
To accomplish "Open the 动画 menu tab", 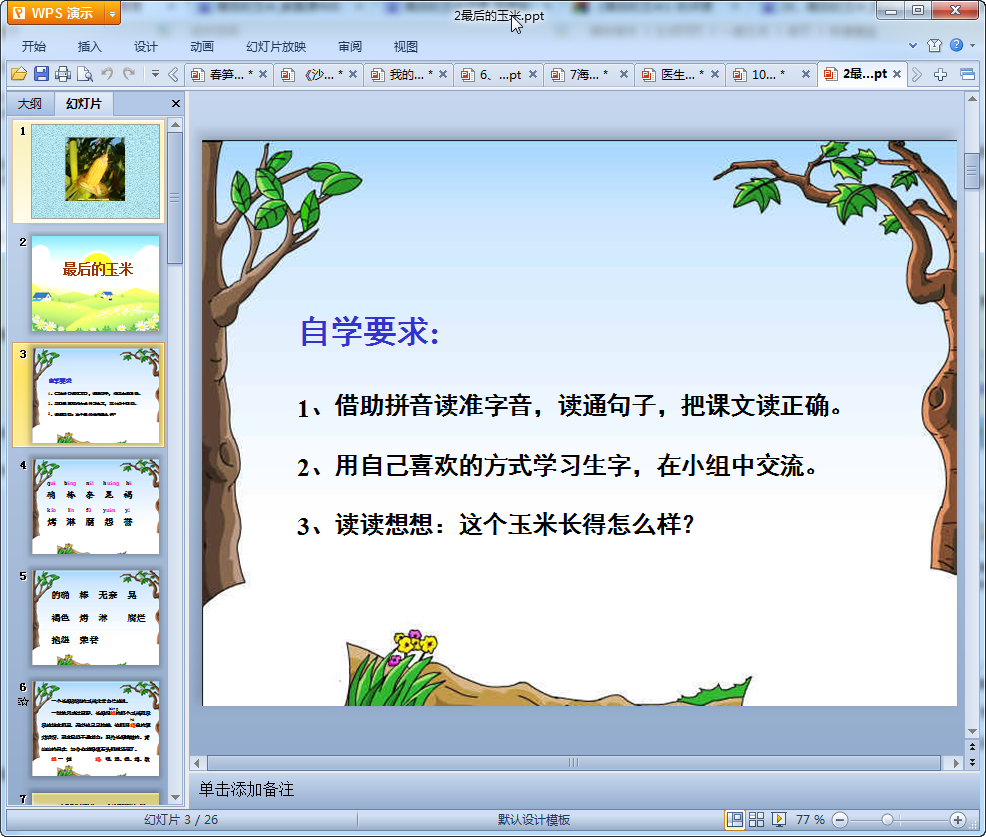I will coord(202,47).
